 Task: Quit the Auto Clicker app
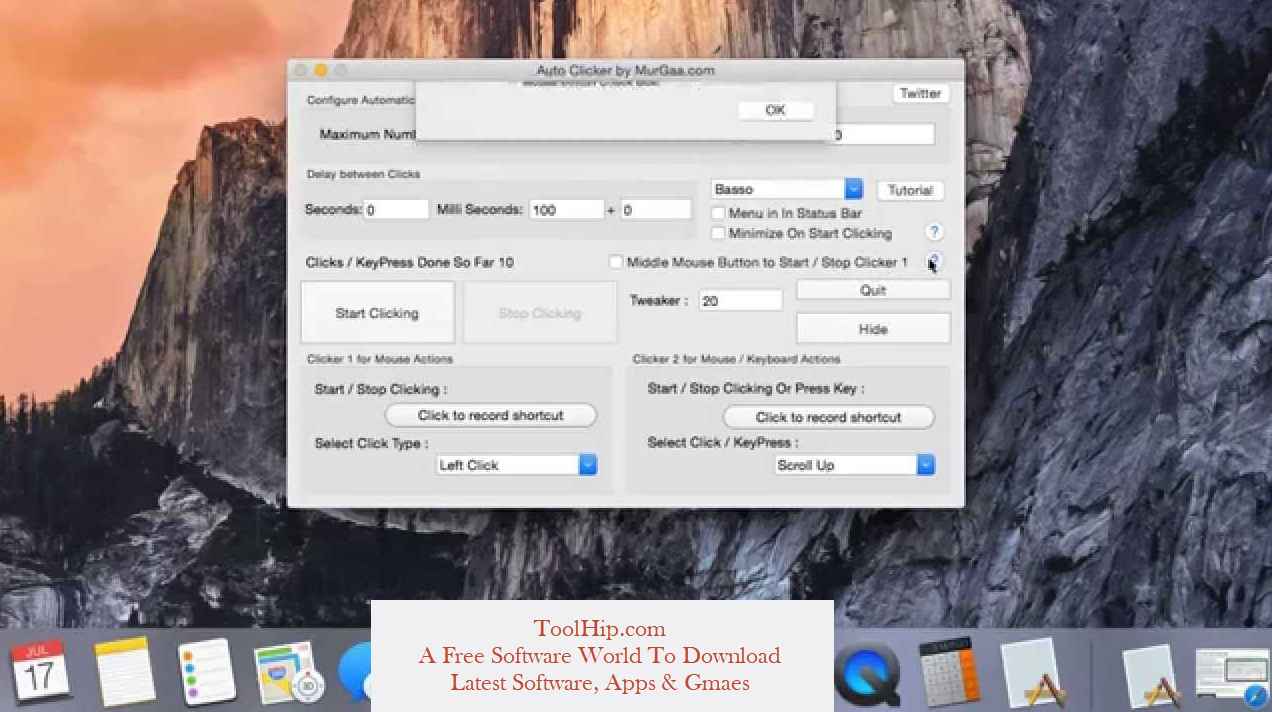pos(873,290)
